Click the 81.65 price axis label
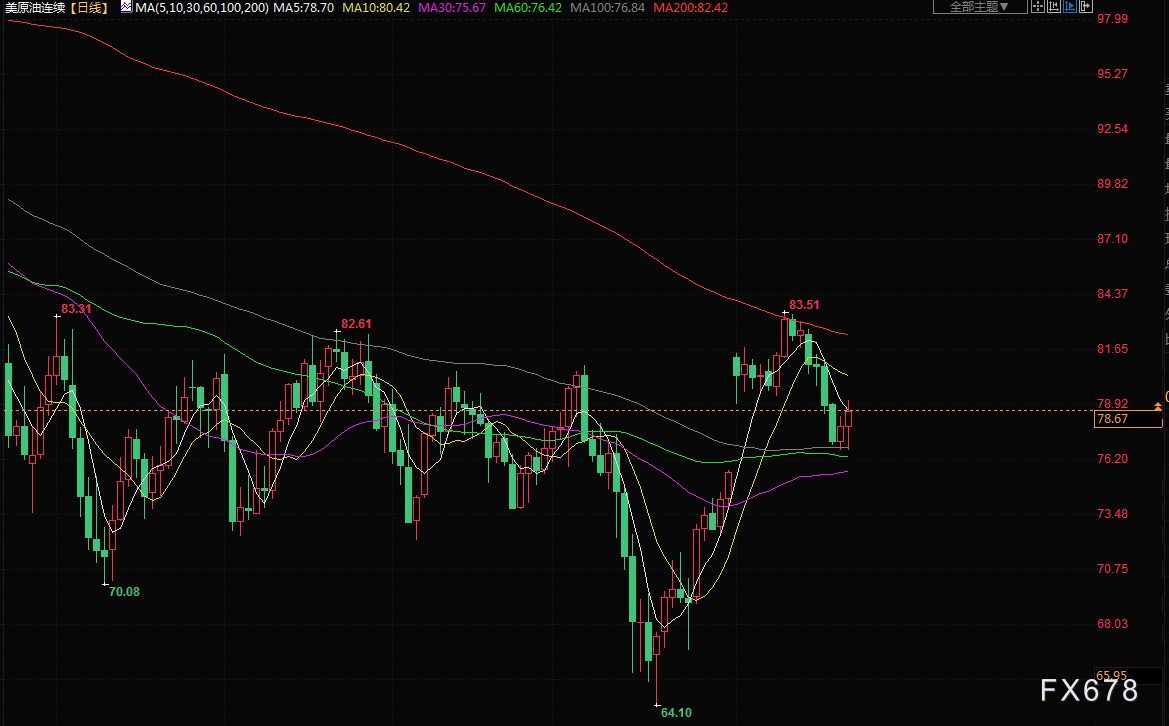 pyautogui.click(x=1112, y=349)
